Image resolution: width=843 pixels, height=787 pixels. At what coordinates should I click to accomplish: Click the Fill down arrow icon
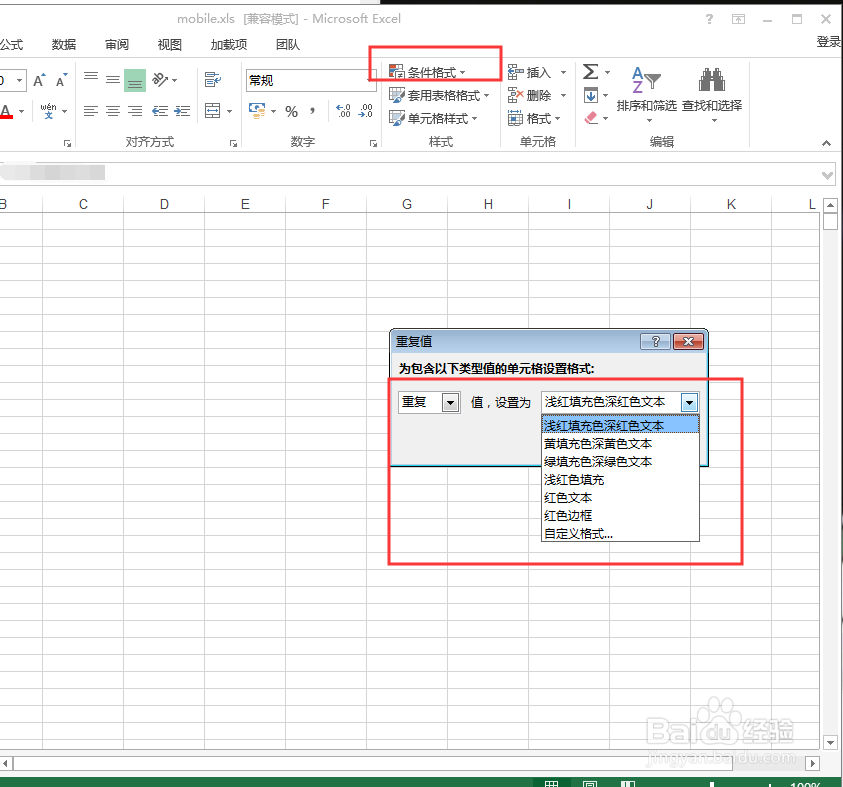[591, 96]
